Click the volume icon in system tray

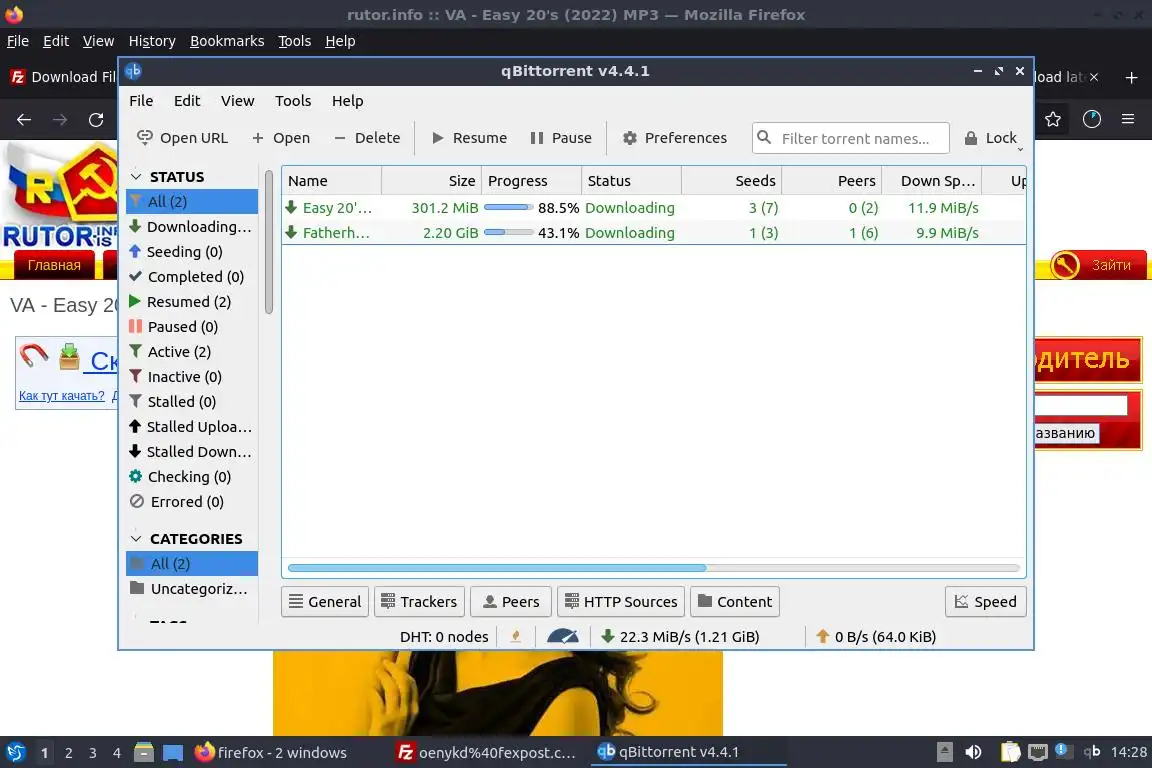point(973,752)
